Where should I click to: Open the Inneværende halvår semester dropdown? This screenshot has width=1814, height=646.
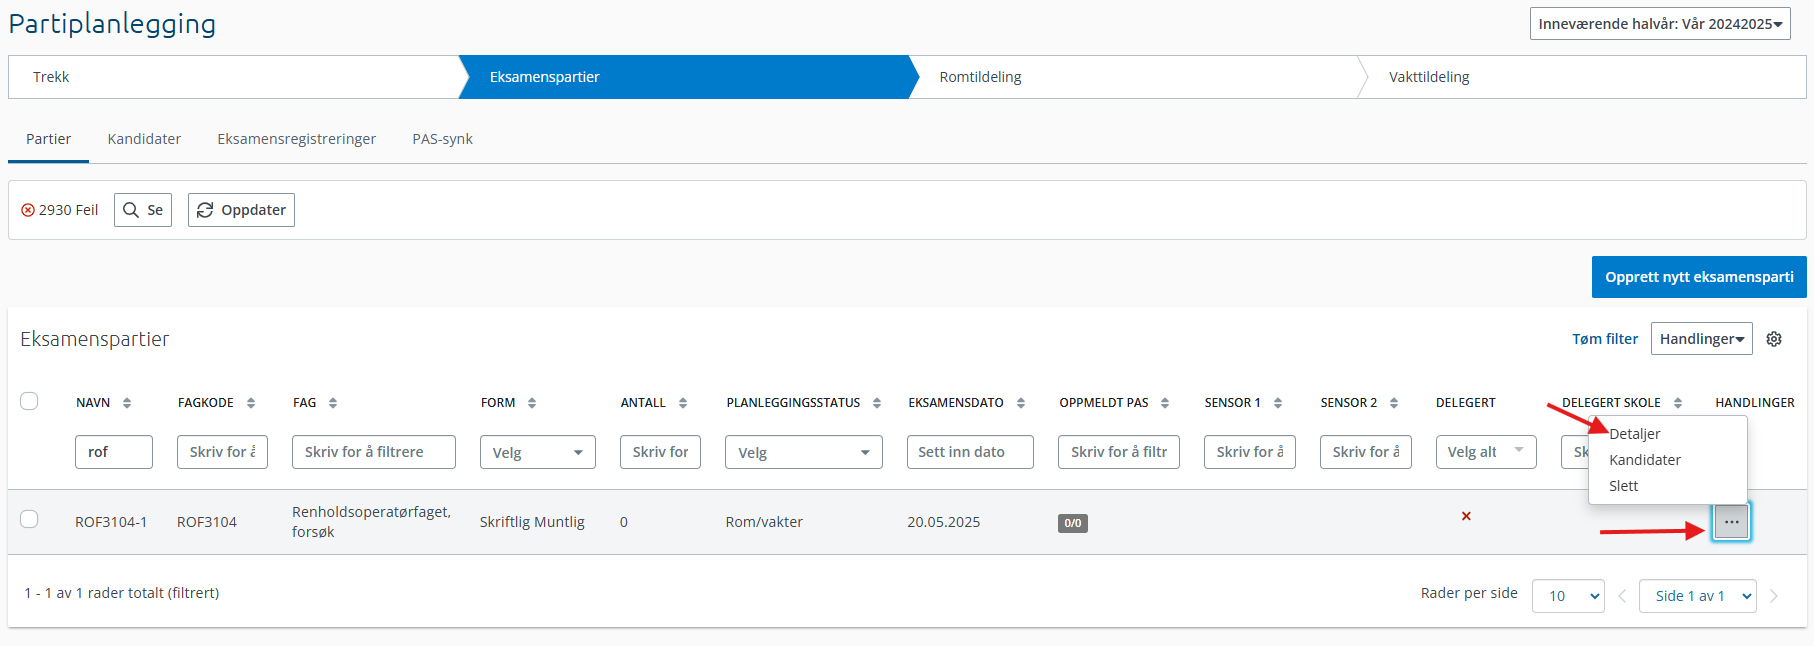click(1659, 24)
